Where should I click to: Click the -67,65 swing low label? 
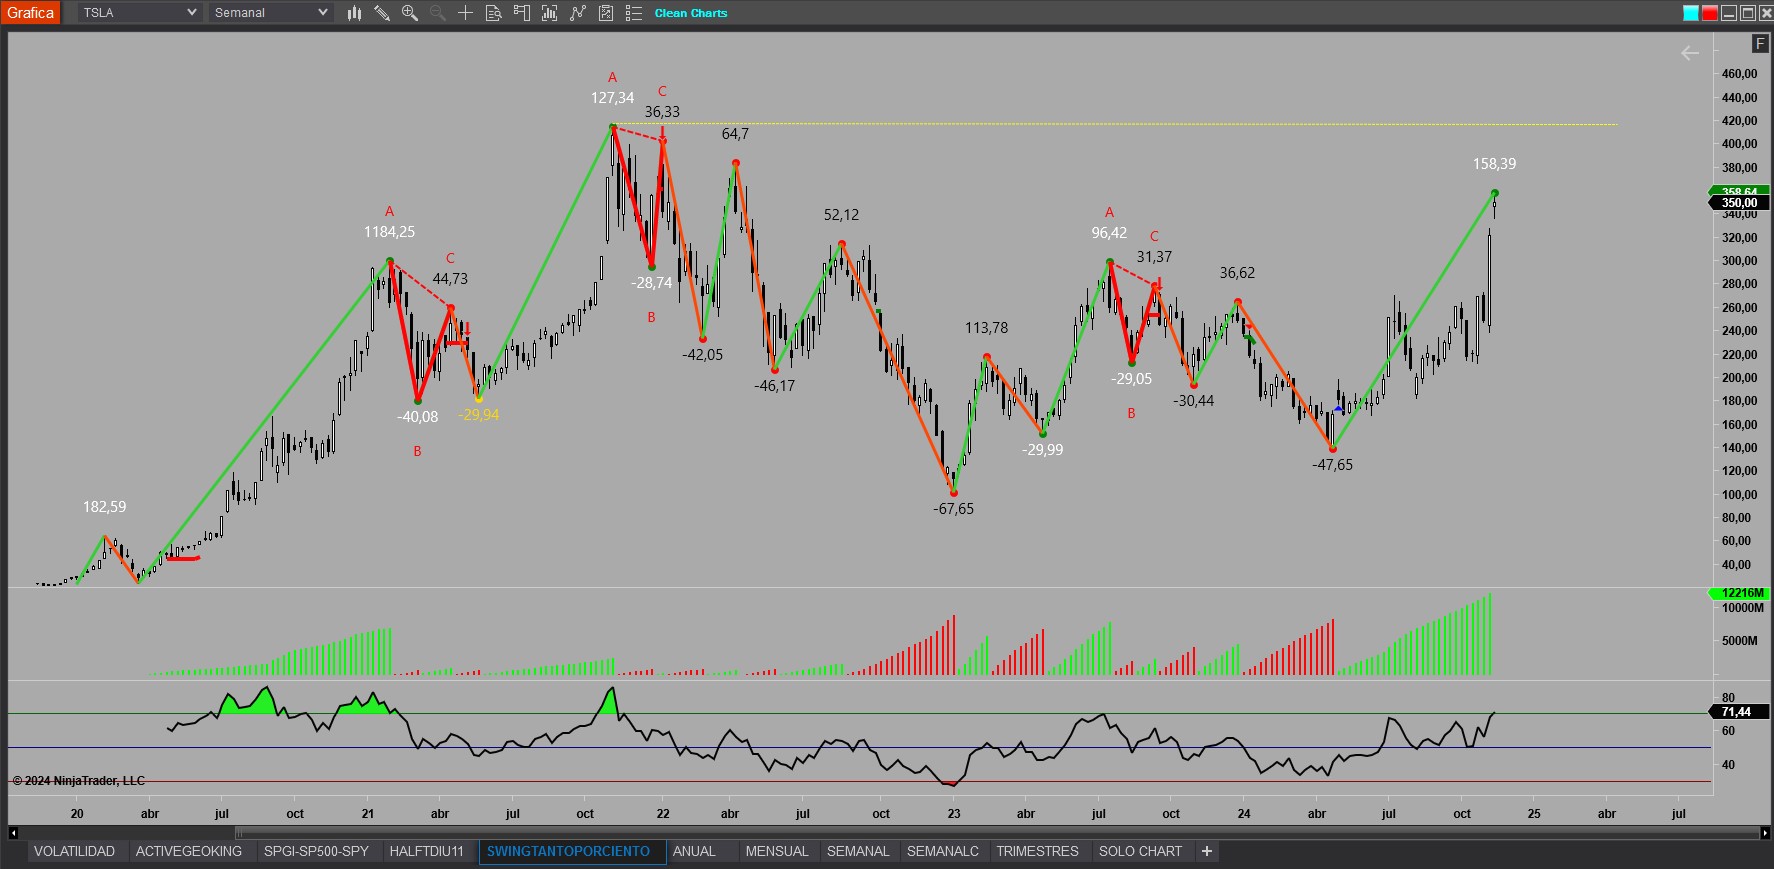(953, 509)
